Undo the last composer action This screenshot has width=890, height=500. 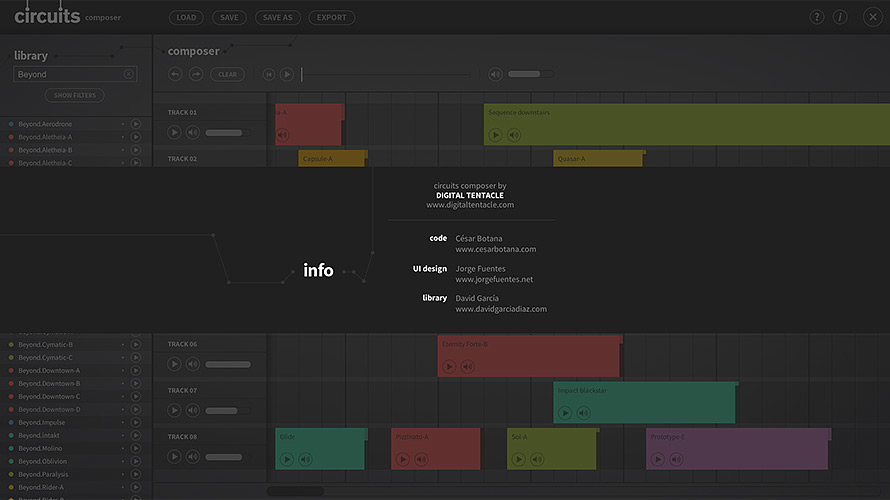tap(175, 74)
